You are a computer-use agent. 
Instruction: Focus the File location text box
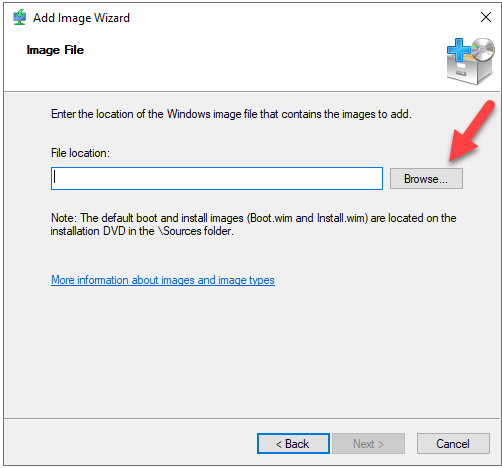pos(217,179)
